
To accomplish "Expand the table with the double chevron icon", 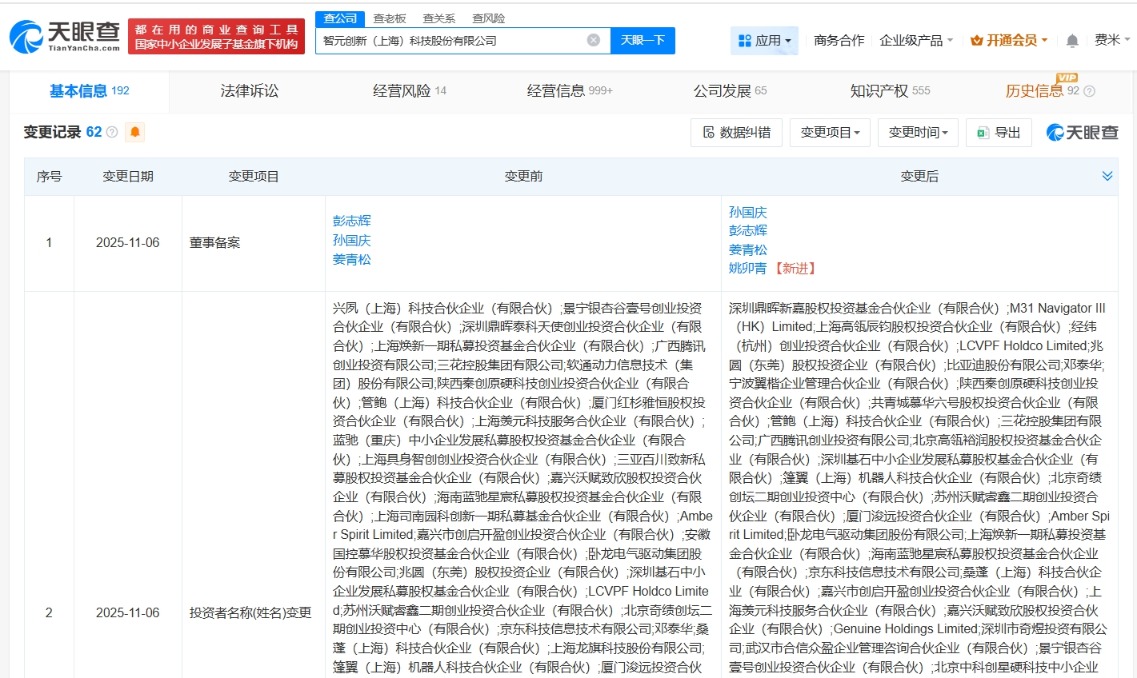I will pyautogui.click(x=1107, y=176).
